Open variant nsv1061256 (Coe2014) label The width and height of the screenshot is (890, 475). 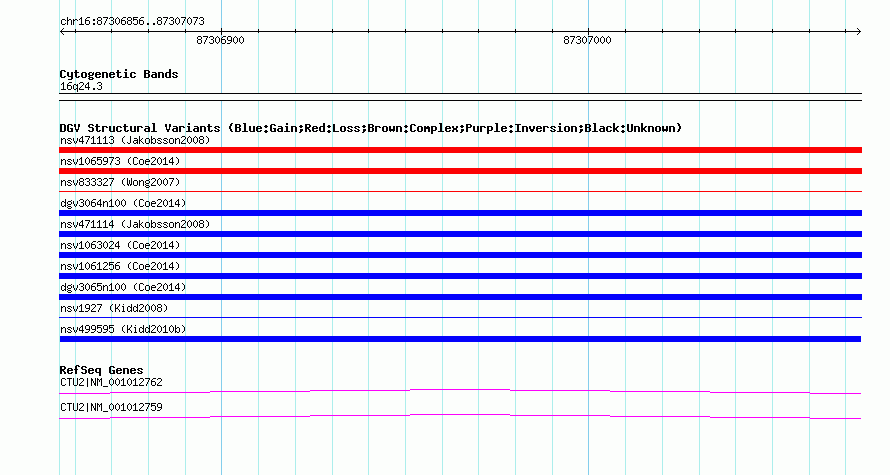(120, 266)
